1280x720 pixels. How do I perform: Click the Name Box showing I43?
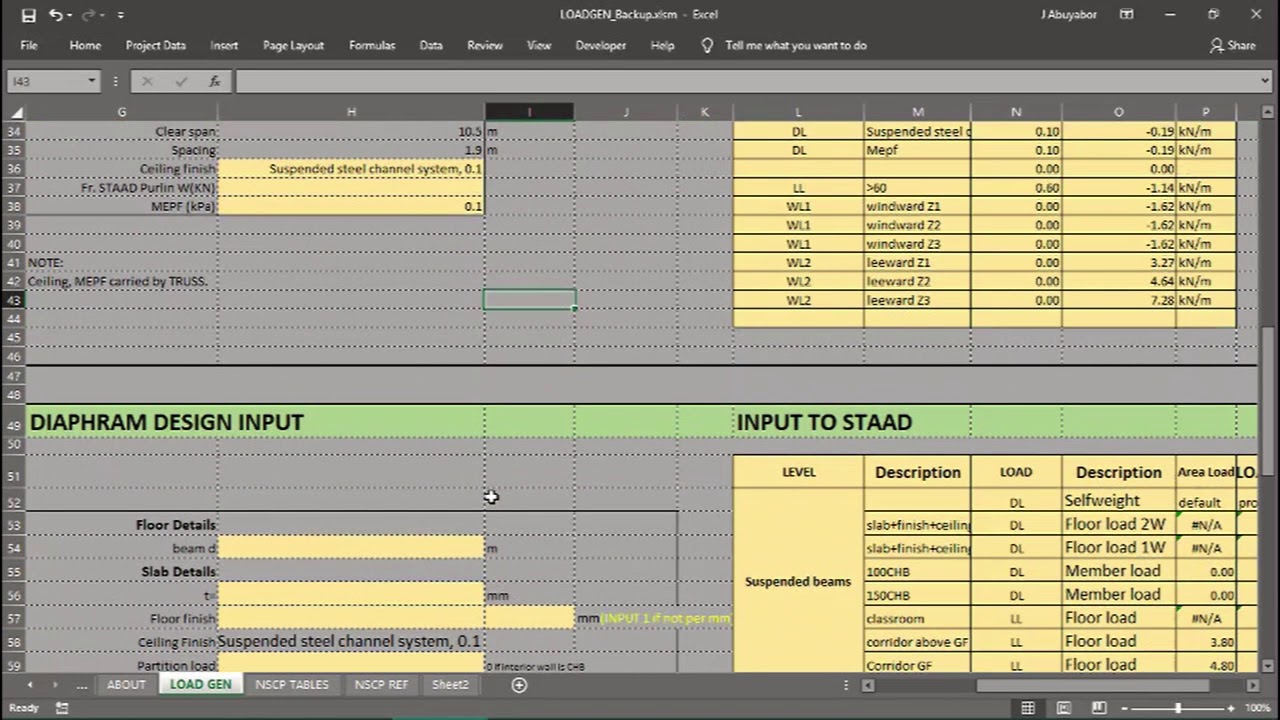(x=46, y=81)
